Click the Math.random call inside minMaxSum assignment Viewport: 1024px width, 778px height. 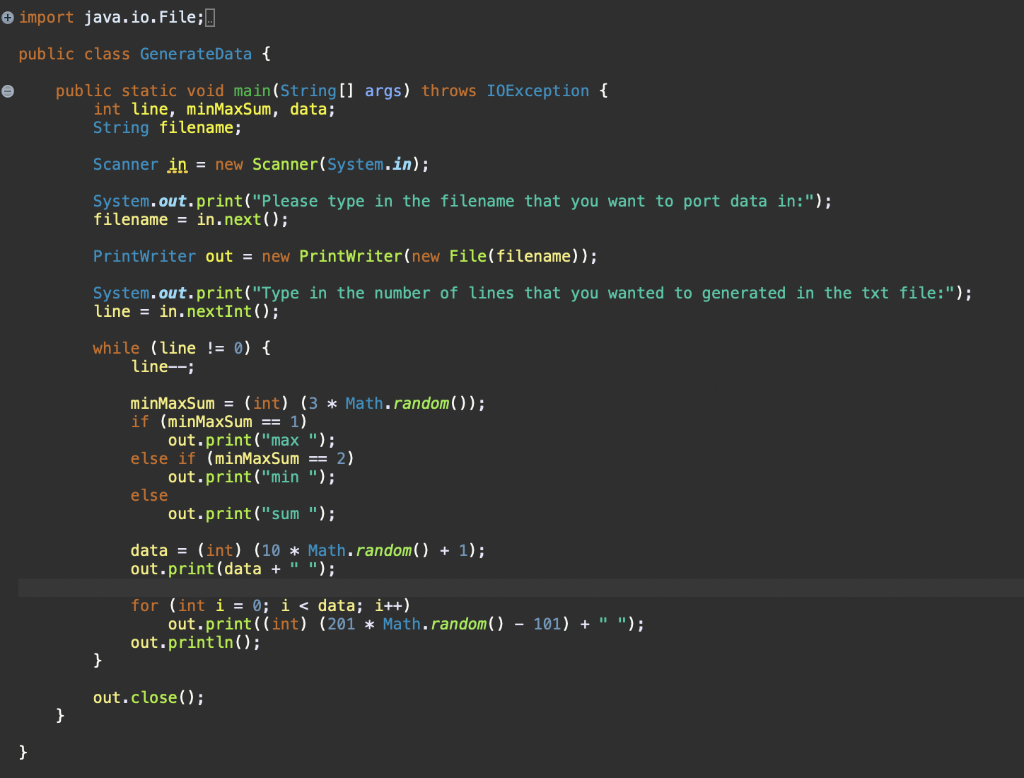pos(398,403)
